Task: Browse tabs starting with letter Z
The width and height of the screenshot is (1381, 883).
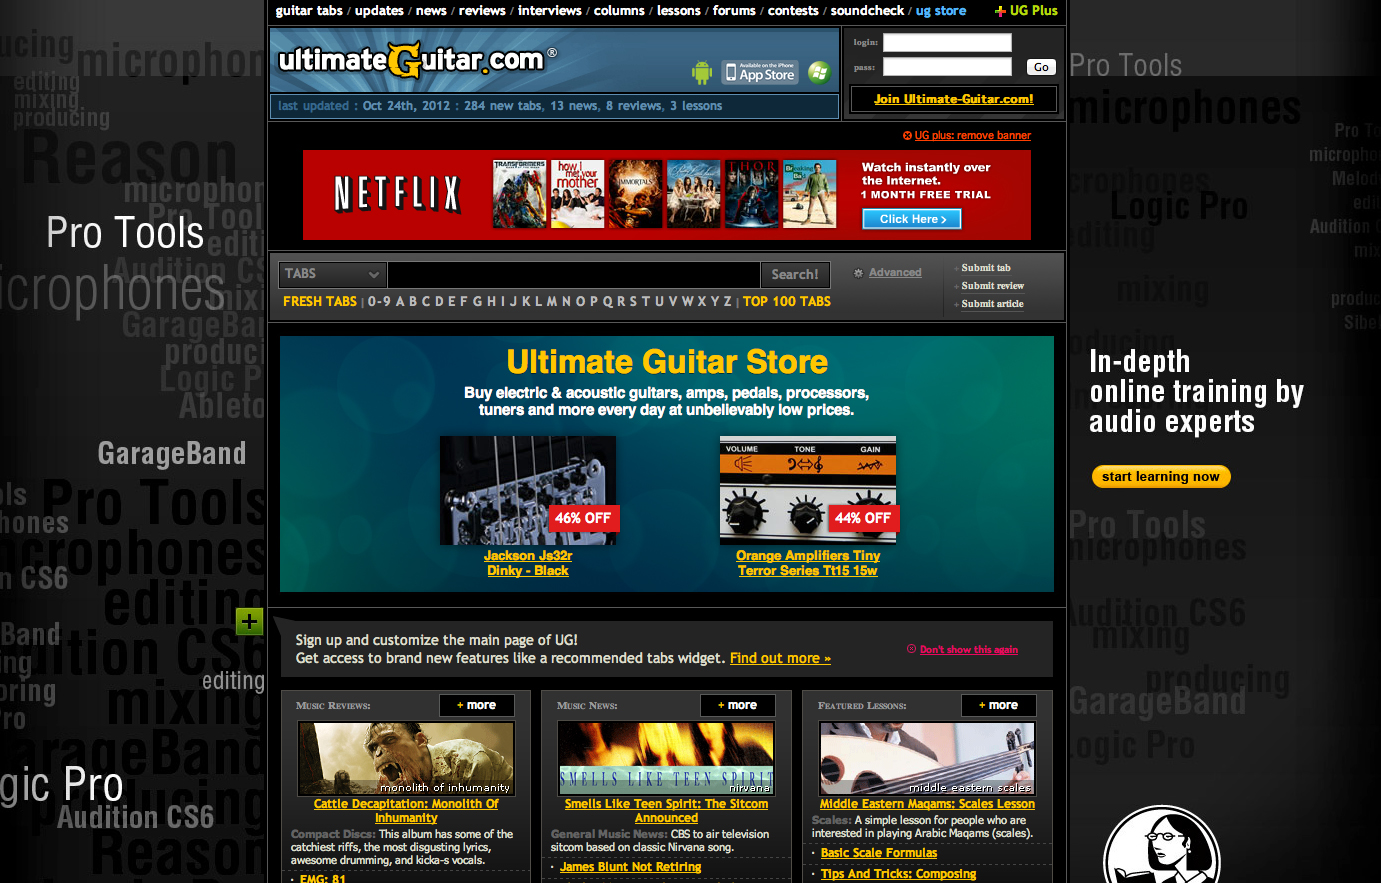Action: (728, 302)
